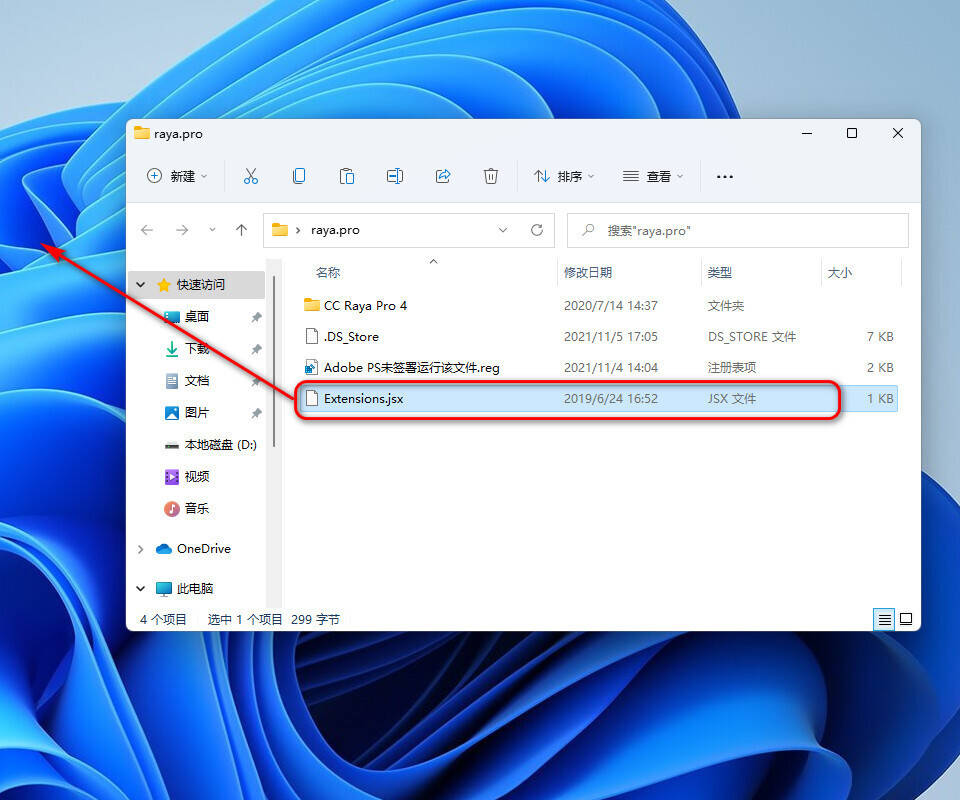Screen dimensions: 960x800
Task: Open the 新建 (New) dropdown menu
Action: [x=177, y=176]
